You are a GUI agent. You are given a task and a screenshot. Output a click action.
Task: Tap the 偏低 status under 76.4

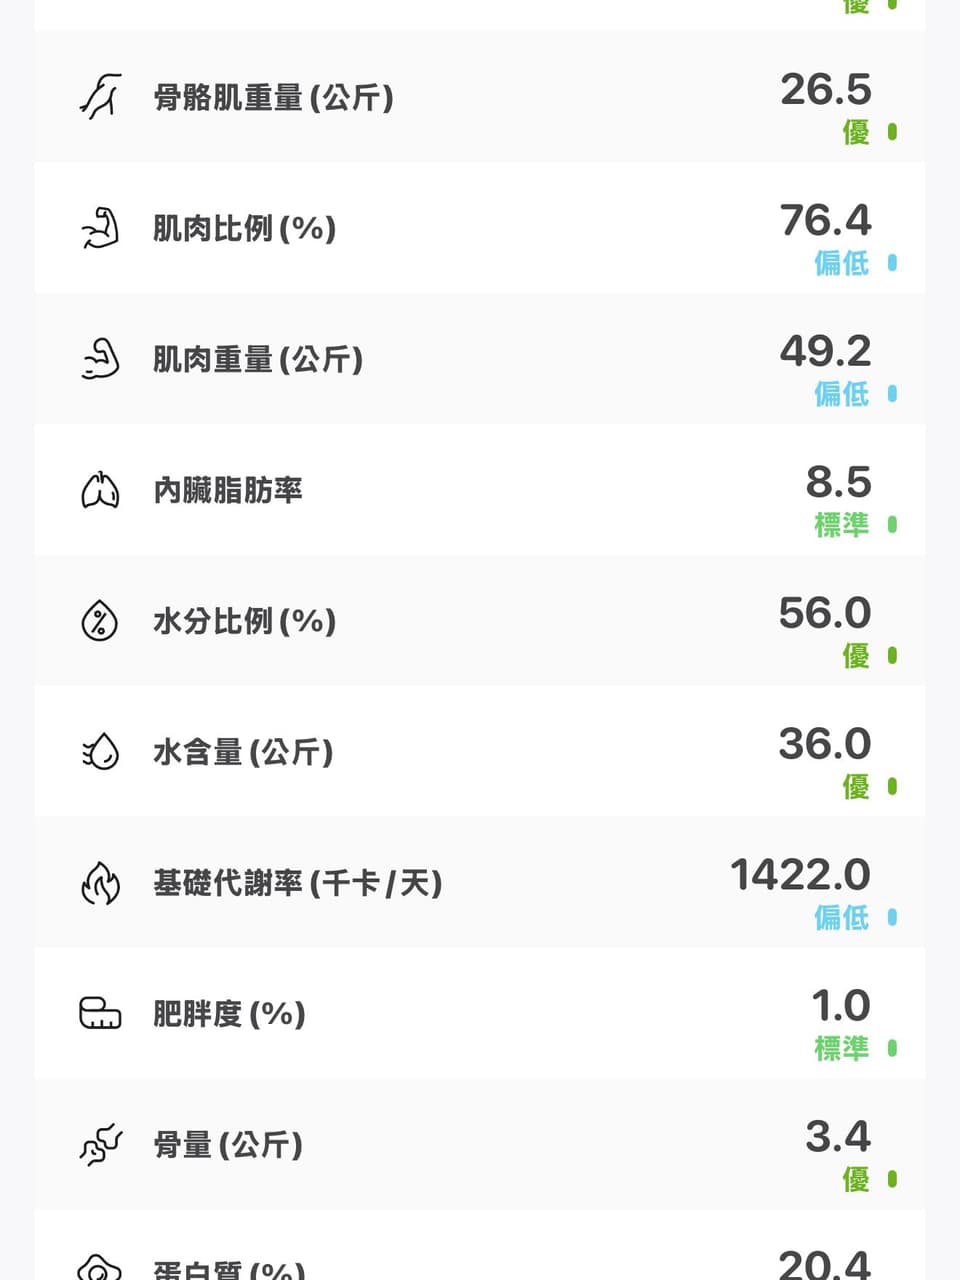841,263
